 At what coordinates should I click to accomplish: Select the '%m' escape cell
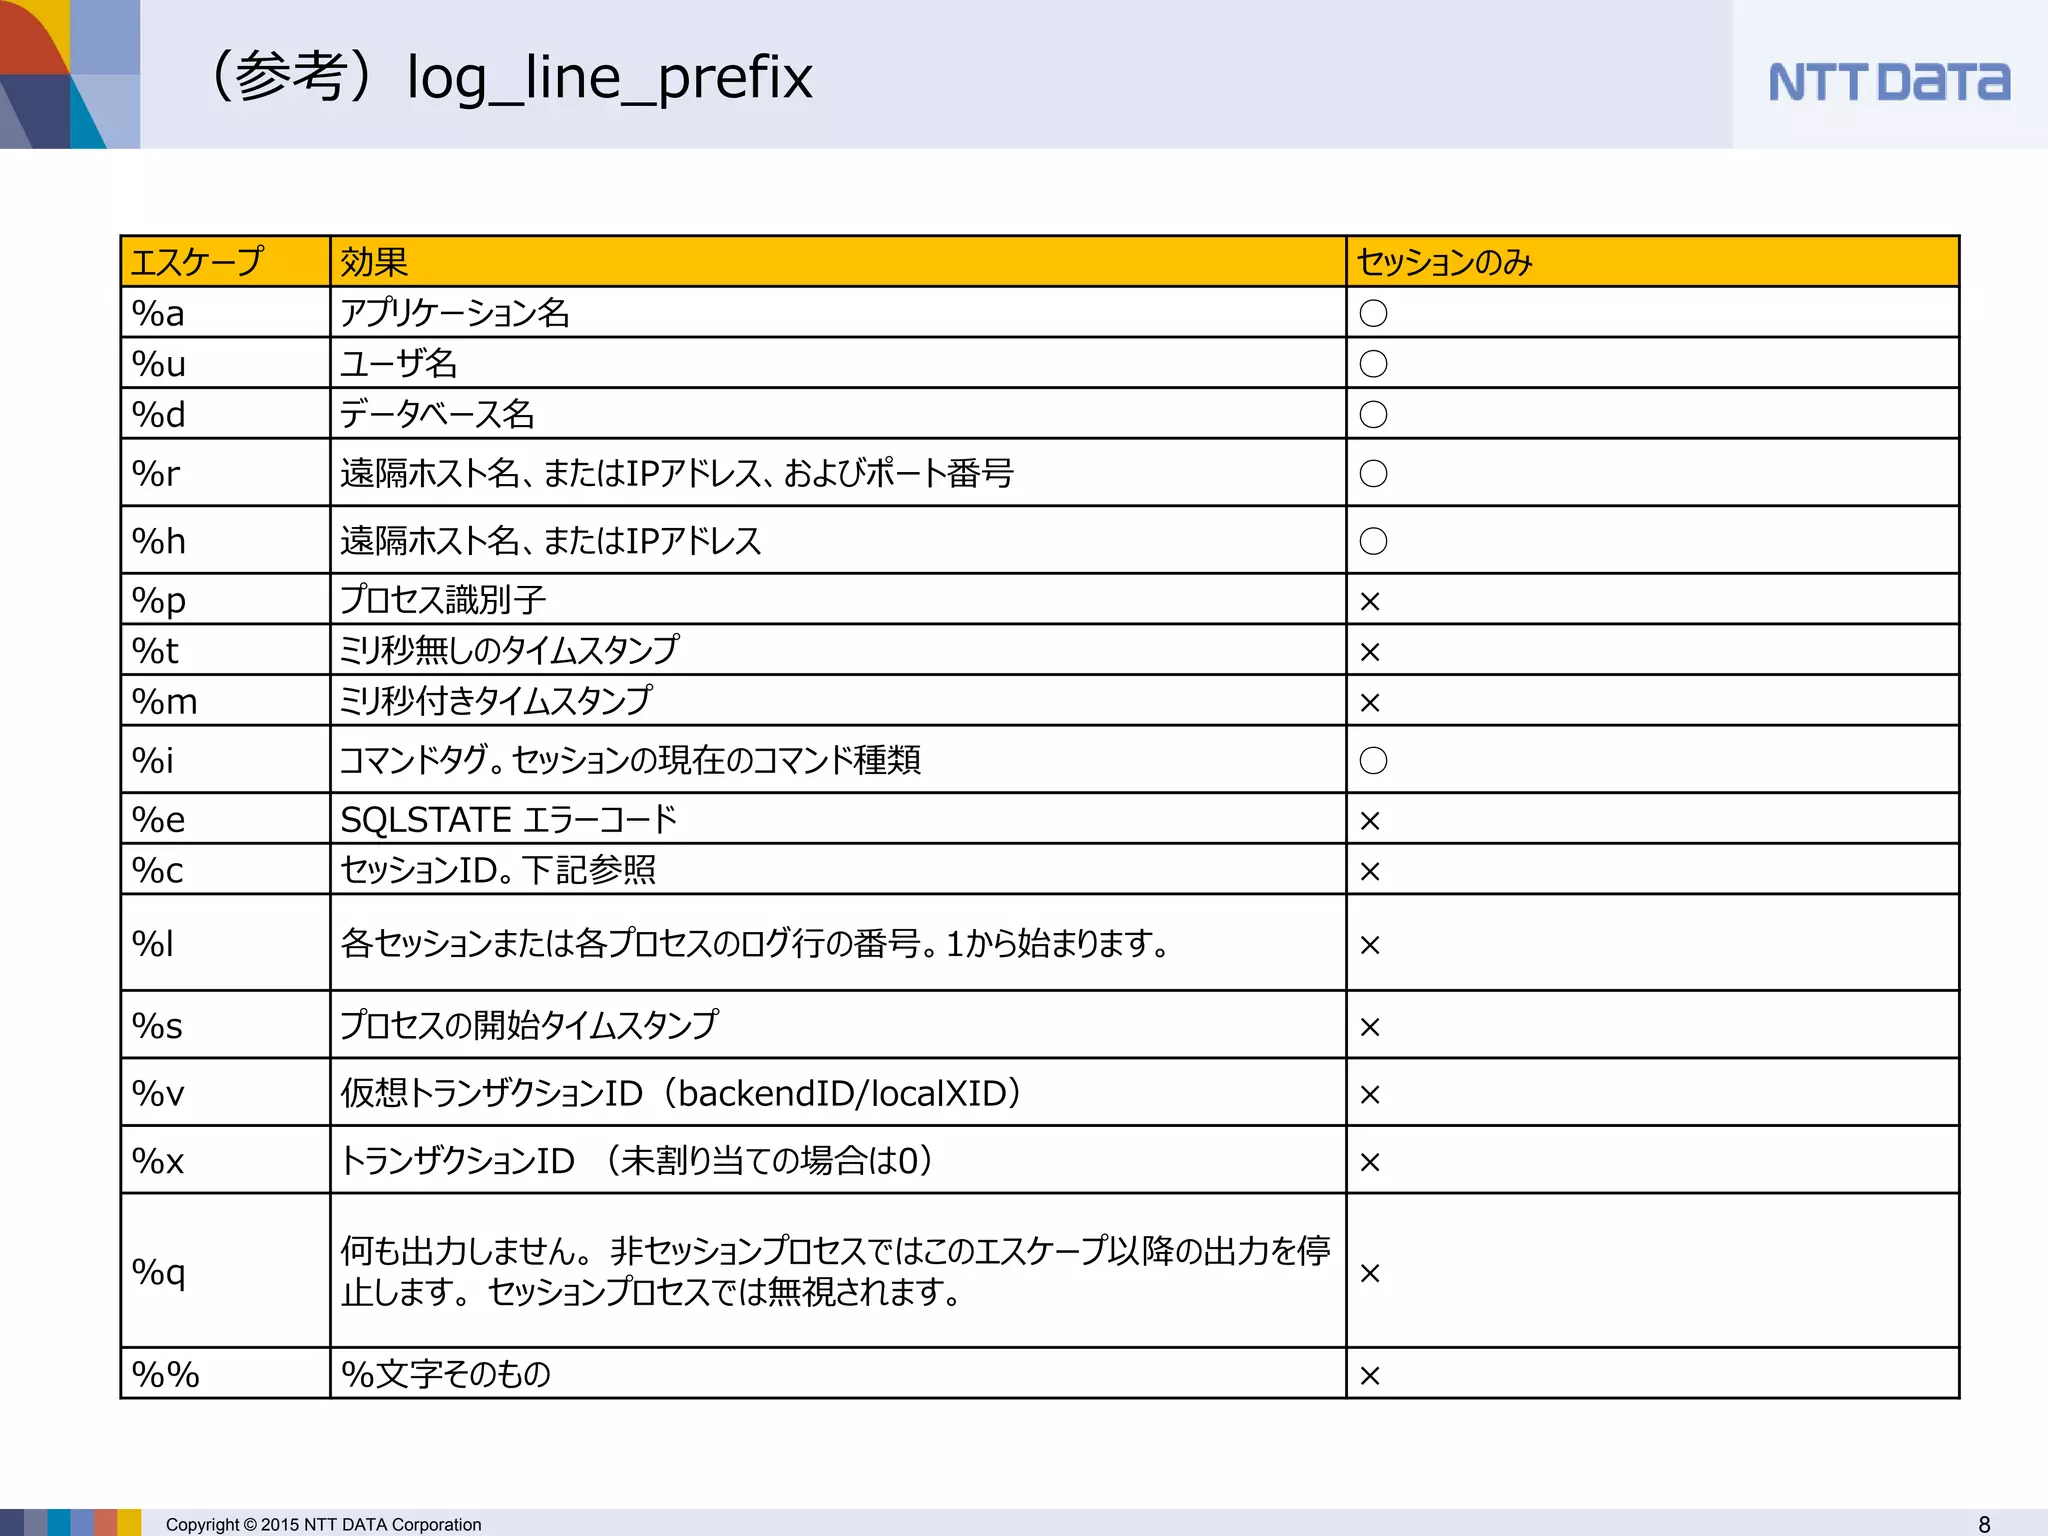point(225,701)
